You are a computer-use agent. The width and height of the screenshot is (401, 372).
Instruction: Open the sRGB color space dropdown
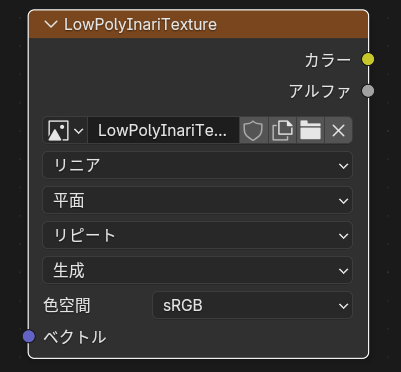point(252,305)
